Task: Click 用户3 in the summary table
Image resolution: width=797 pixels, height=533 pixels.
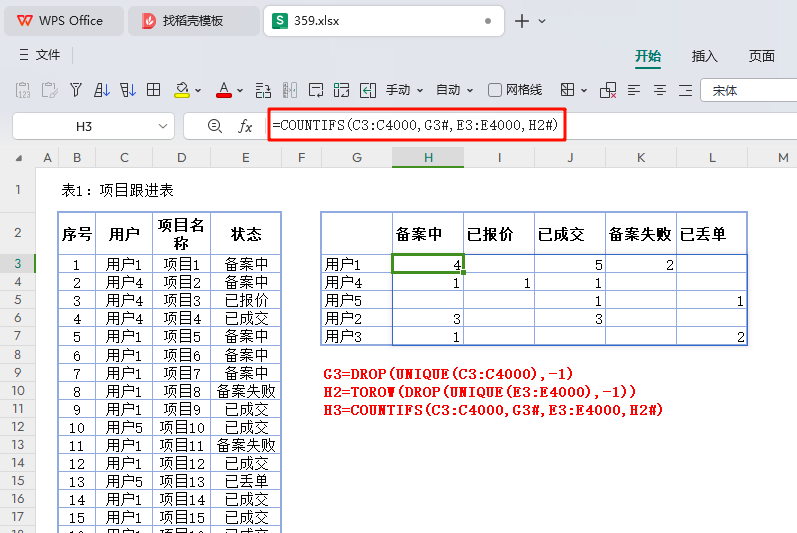Action: coord(357,336)
